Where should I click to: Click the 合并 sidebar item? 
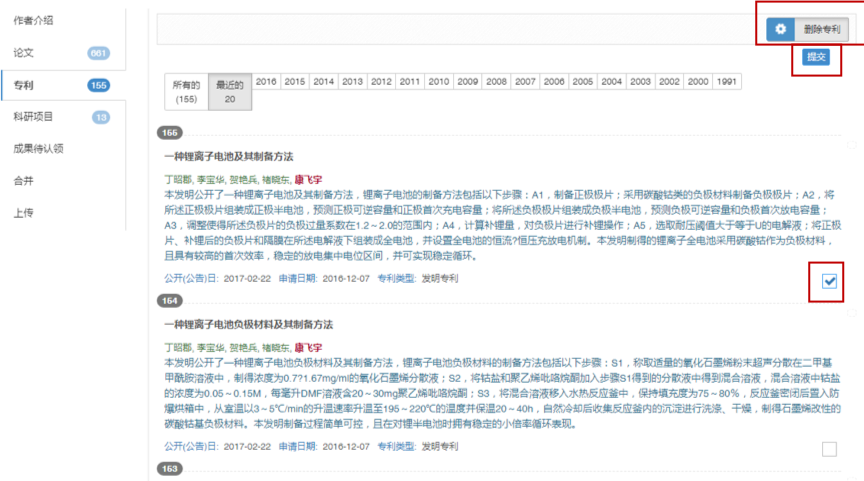tap(23, 180)
